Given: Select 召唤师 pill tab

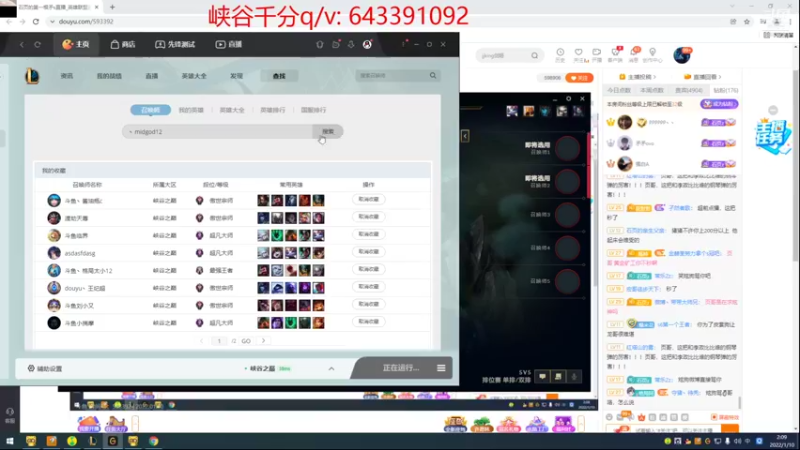Looking at the screenshot, I should tap(151, 110).
